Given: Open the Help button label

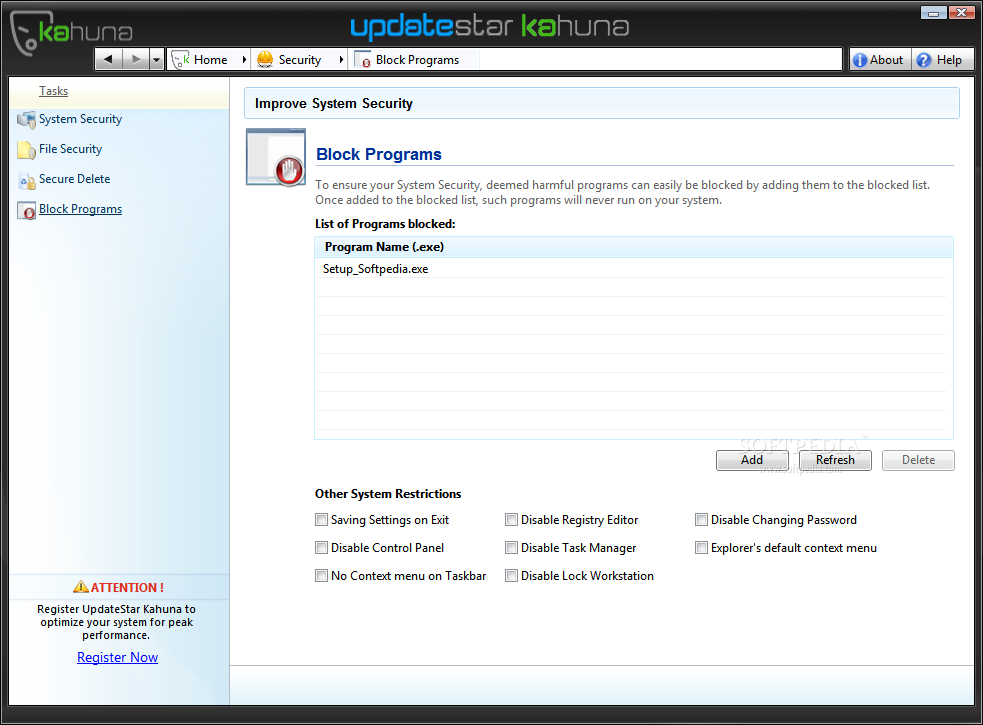Looking at the screenshot, I should click(x=949, y=60).
